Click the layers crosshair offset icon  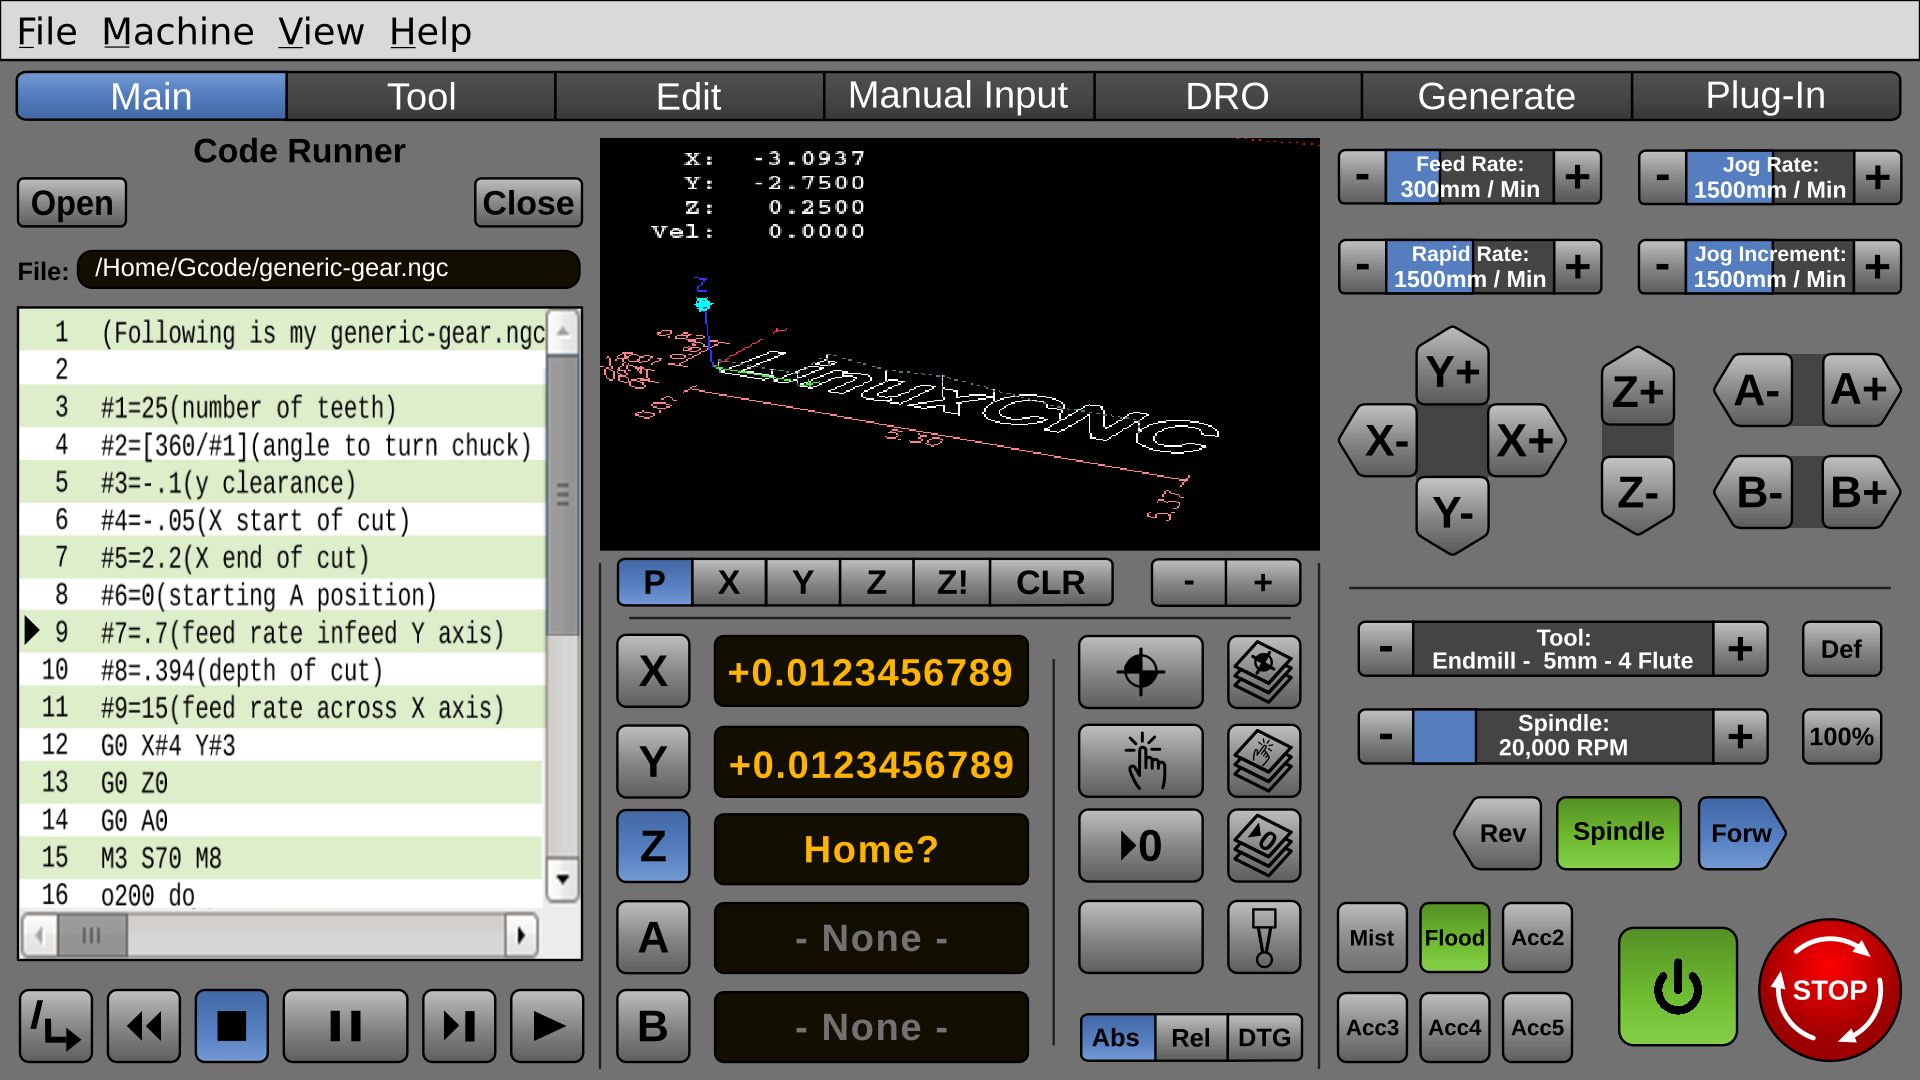(x=1264, y=672)
